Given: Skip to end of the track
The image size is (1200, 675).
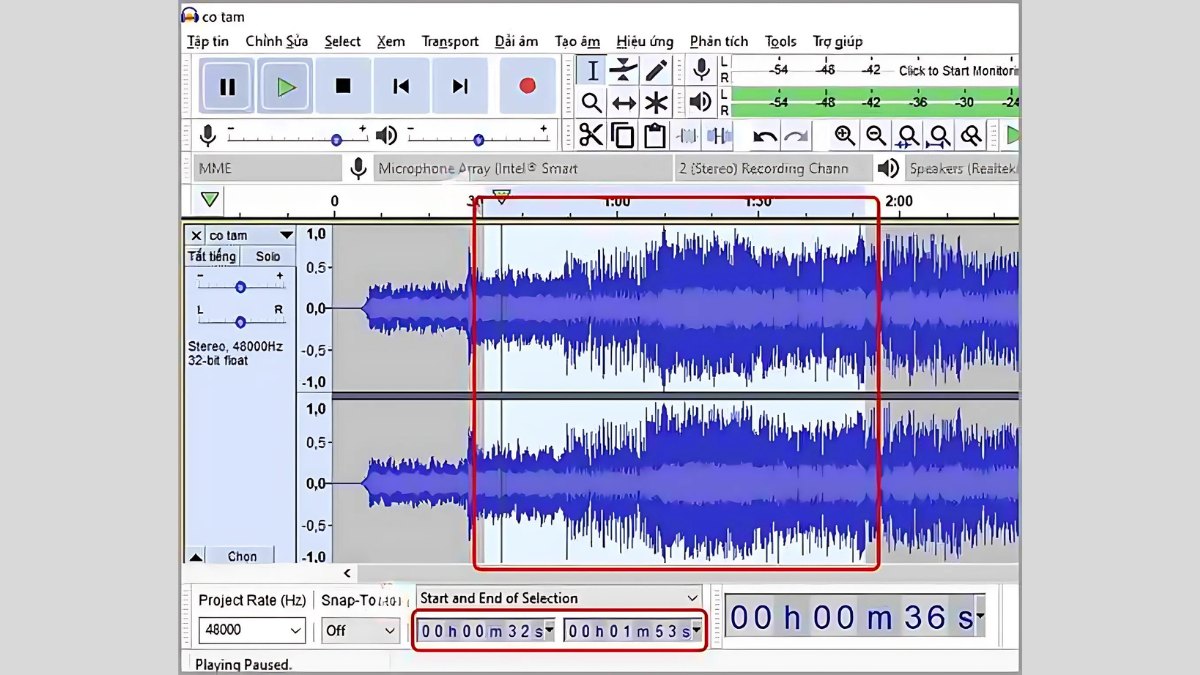Looking at the screenshot, I should tap(460, 86).
